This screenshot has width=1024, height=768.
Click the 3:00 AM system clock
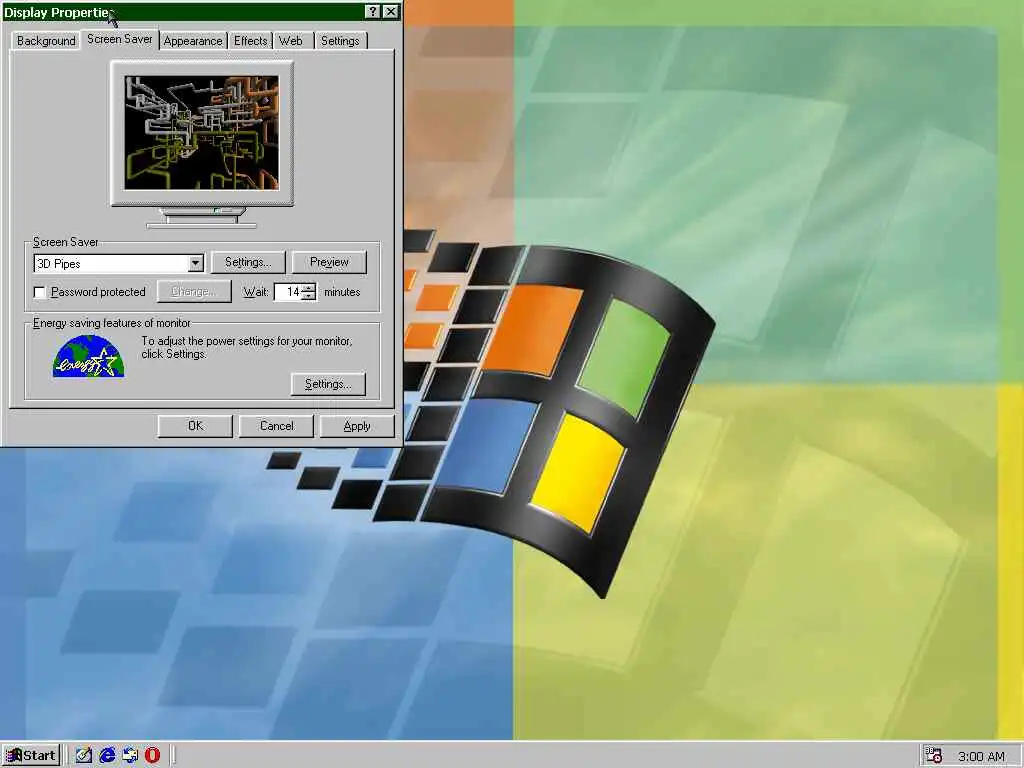pos(981,757)
